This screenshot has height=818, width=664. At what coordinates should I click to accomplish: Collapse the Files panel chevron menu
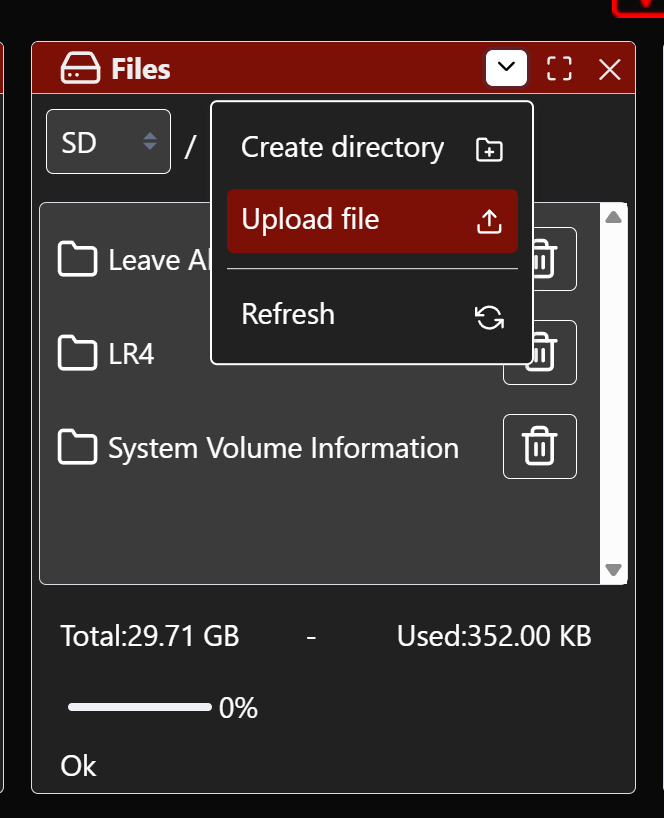pos(507,68)
